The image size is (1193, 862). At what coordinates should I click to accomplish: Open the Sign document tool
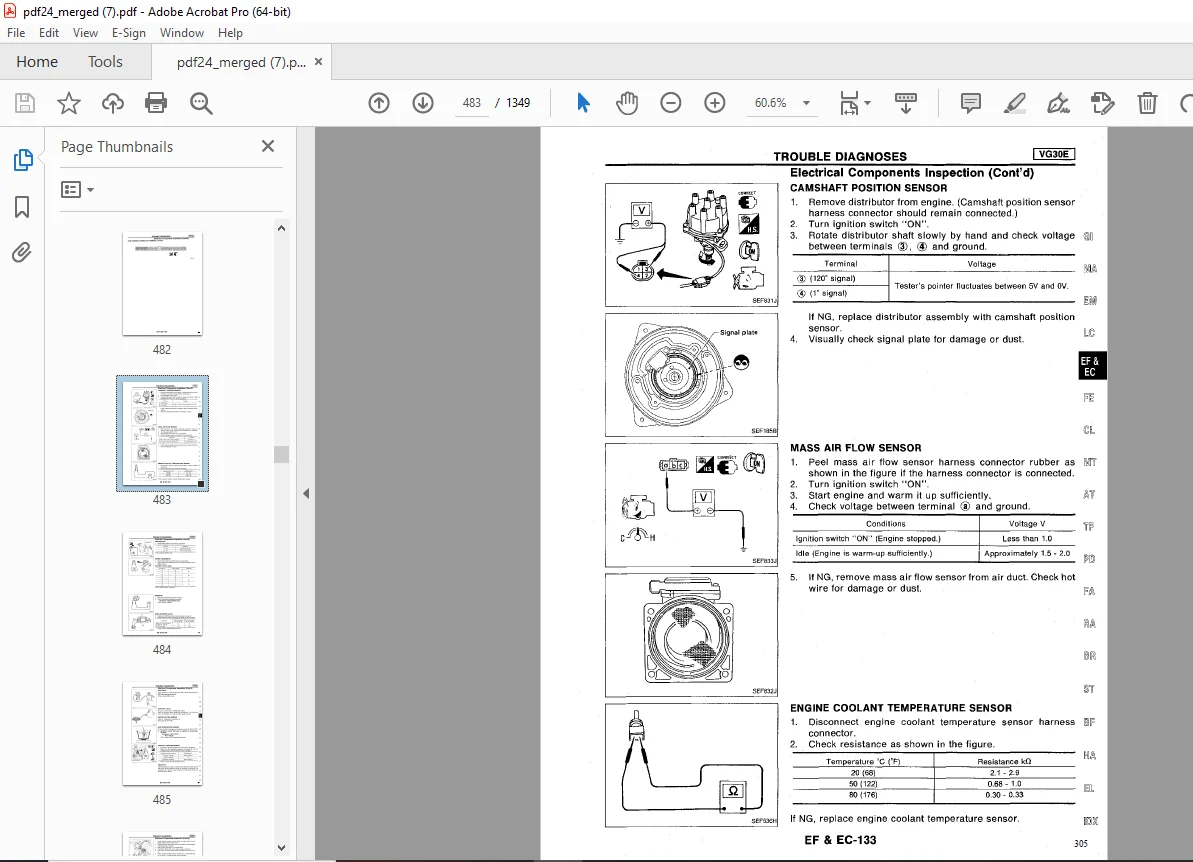pyautogui.click(x=1058, y=103)
